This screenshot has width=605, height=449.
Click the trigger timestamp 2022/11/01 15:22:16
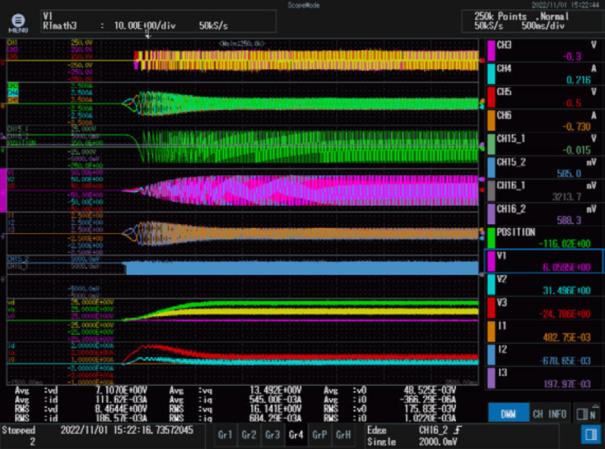[x=127, y=430]
